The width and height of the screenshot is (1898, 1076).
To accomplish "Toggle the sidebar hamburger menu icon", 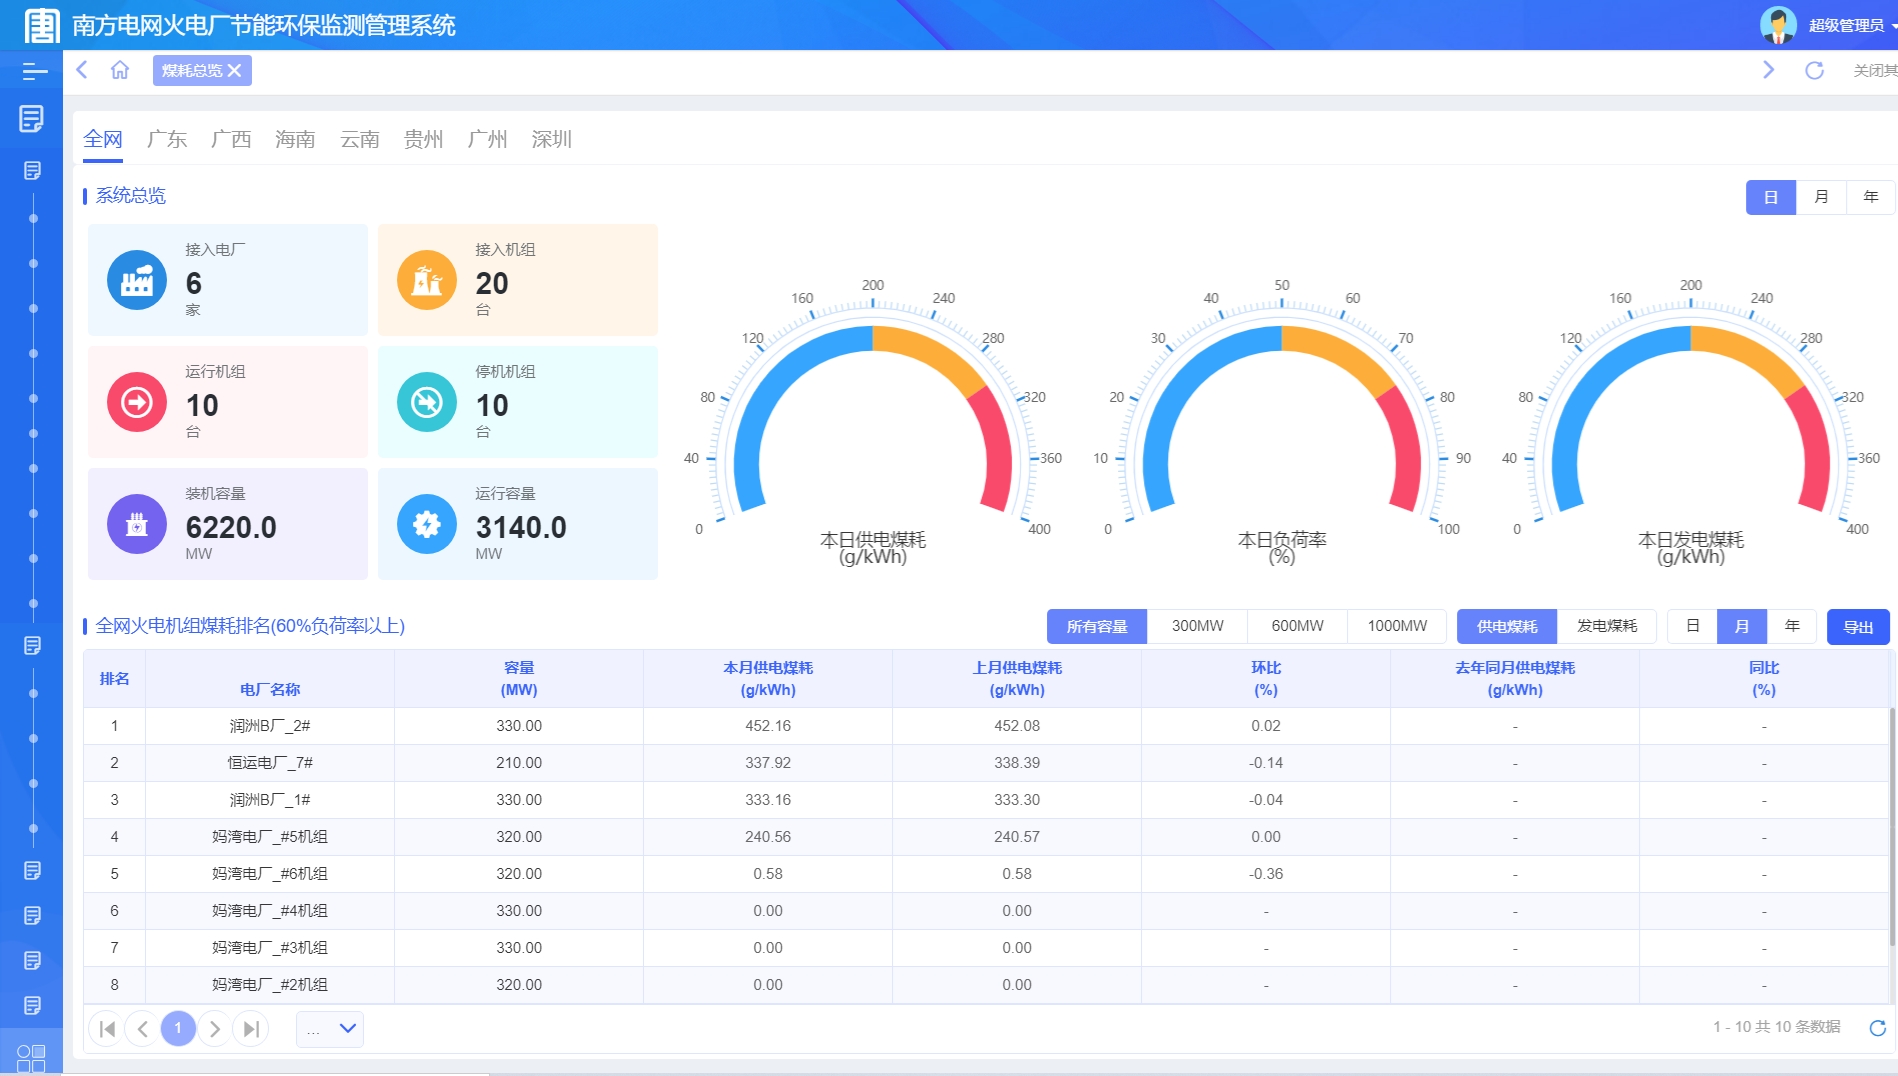I will [34, 71].
